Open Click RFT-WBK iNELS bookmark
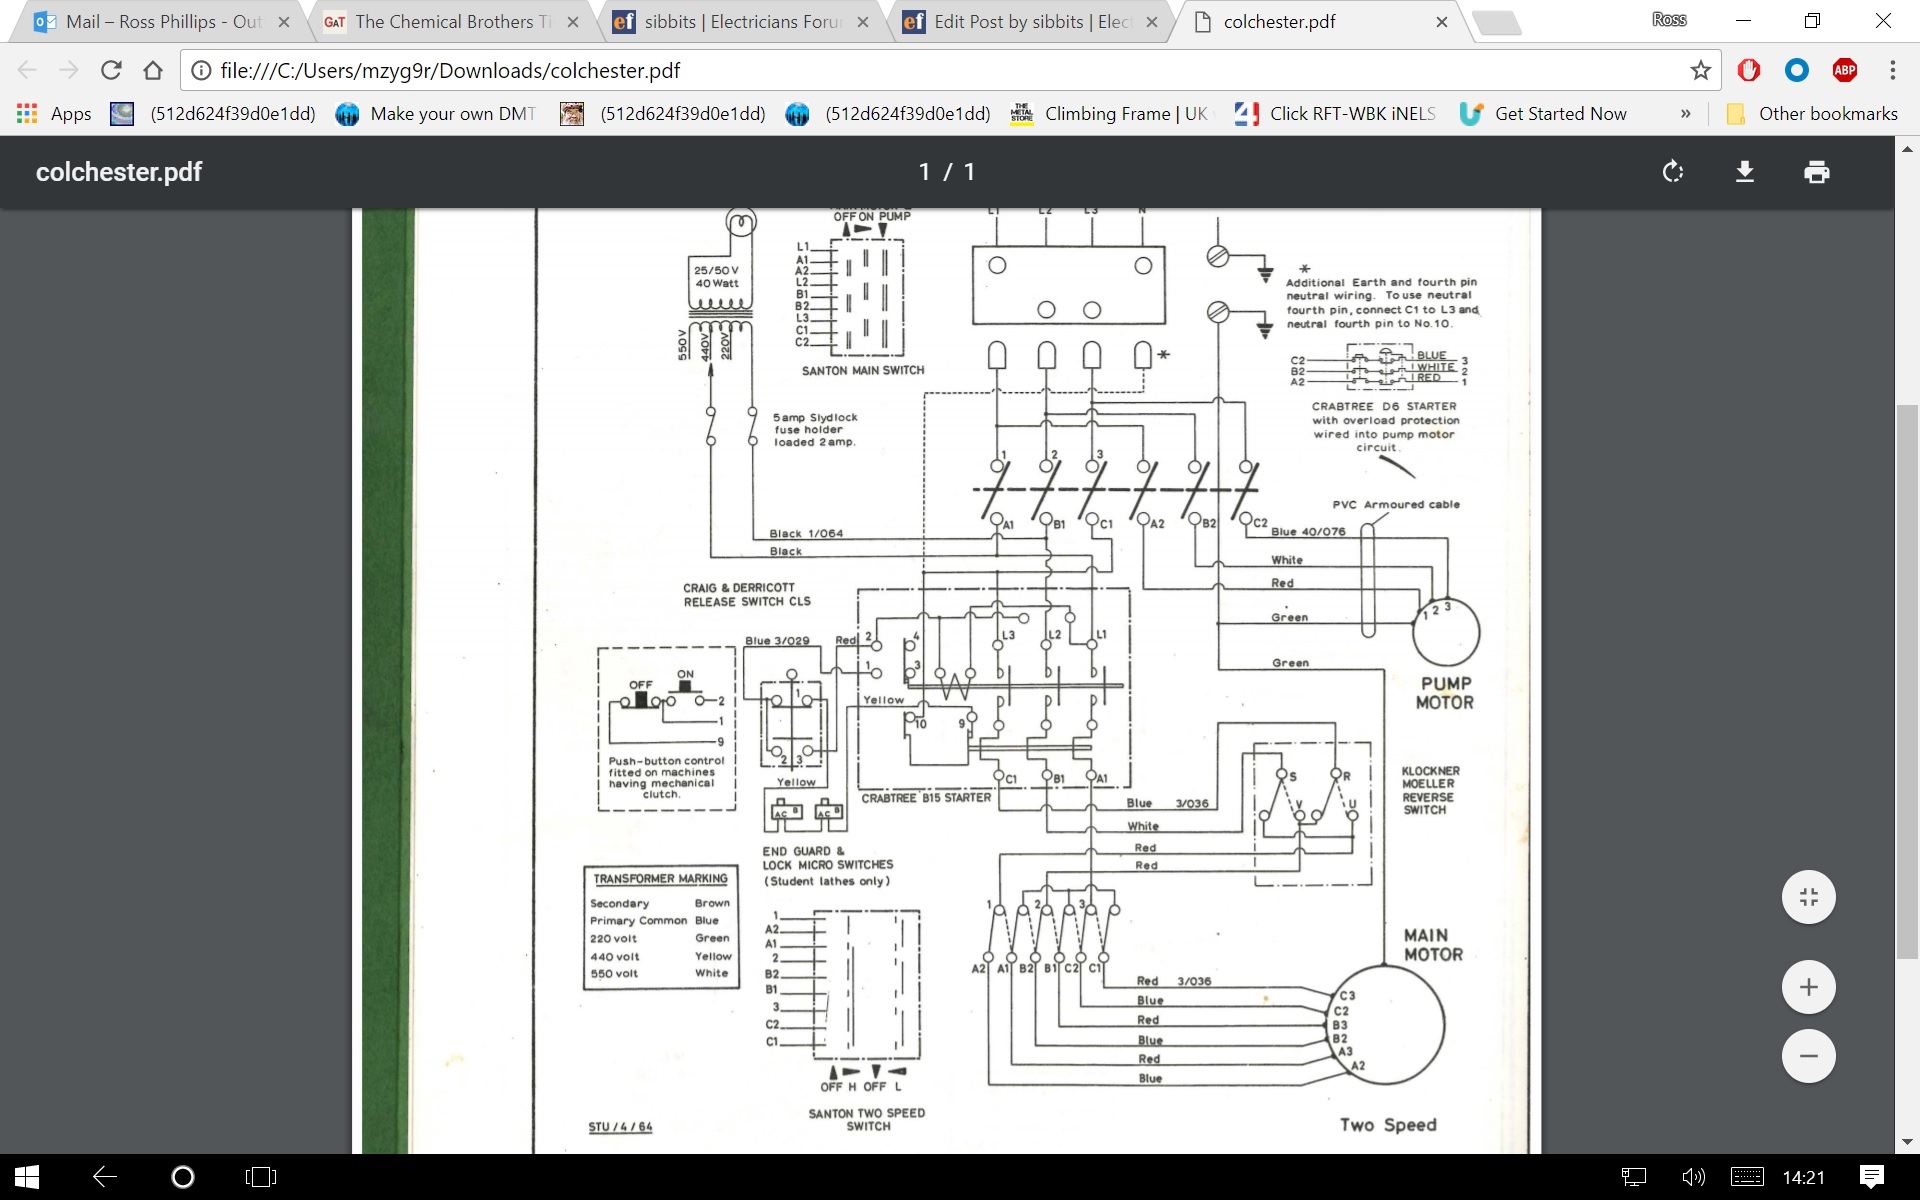The height and width of the screenshot is (1200, 1920). pyautogui.click(x=1334, y=114)
